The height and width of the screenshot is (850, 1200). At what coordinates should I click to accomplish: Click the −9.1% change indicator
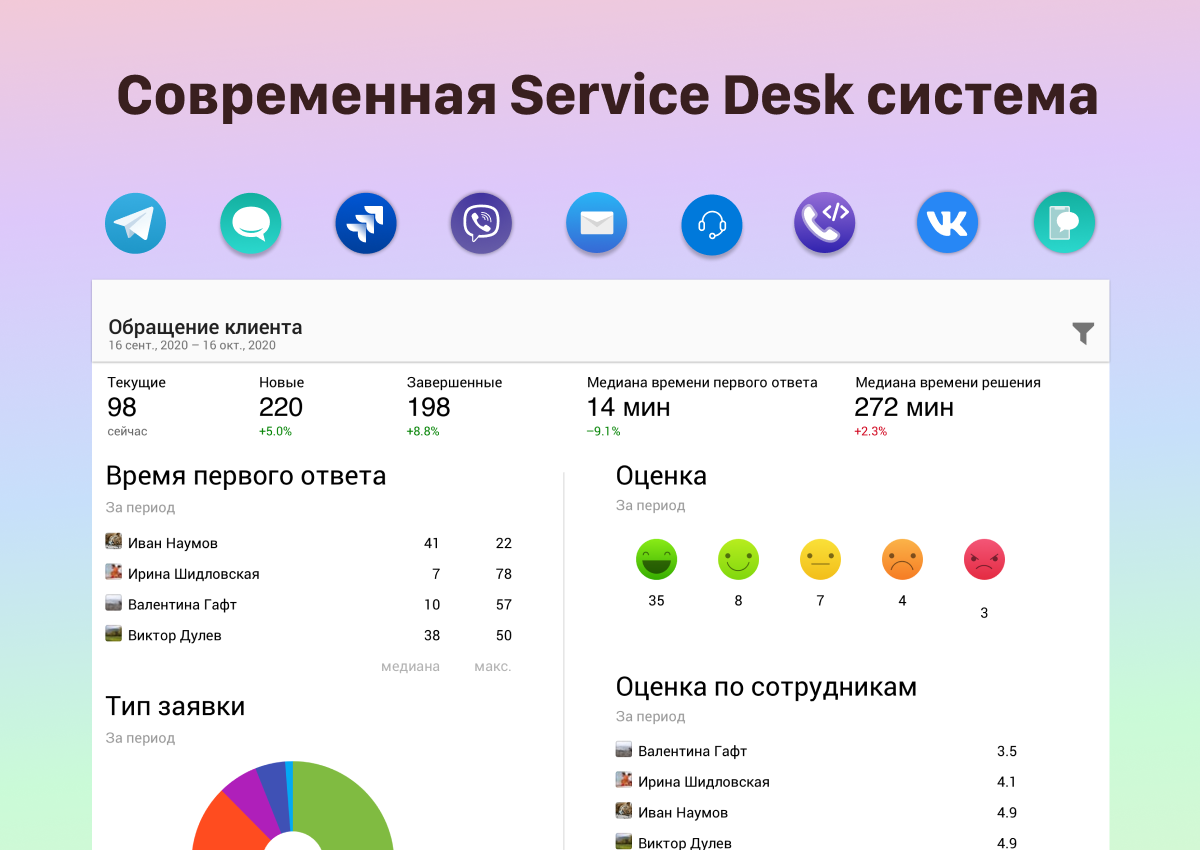[x=604, y=432]
